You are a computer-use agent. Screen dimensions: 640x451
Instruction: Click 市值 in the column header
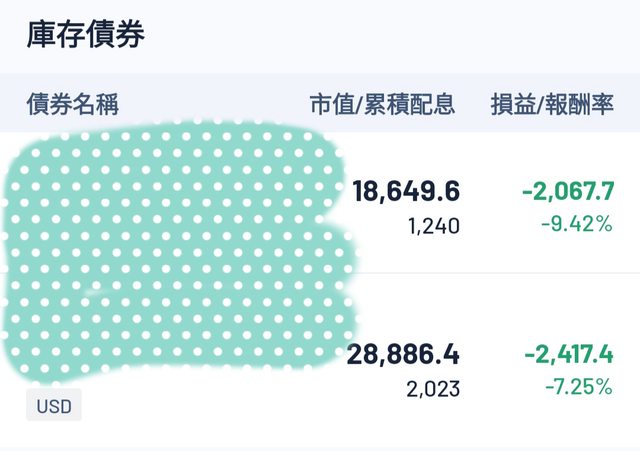pos(332,103)
